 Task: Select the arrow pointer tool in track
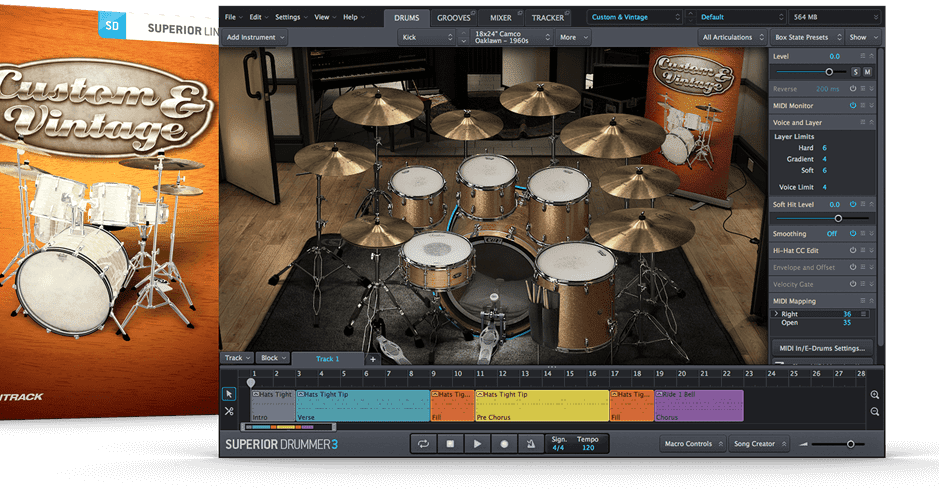pyautogui.click(x=229, y=394)
